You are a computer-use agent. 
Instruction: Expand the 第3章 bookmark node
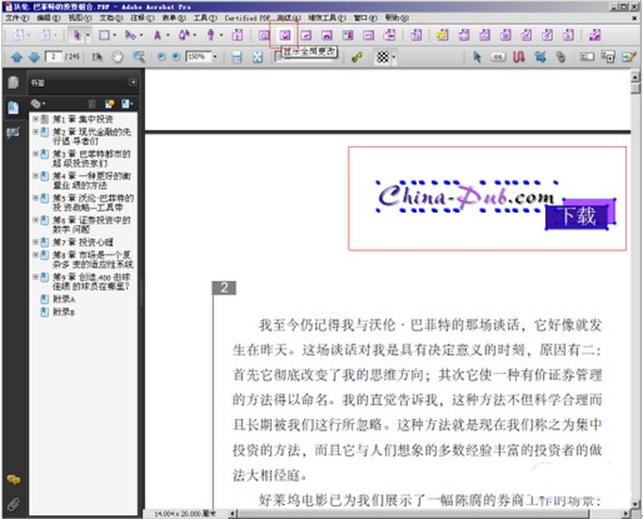(x=36, y=154)
